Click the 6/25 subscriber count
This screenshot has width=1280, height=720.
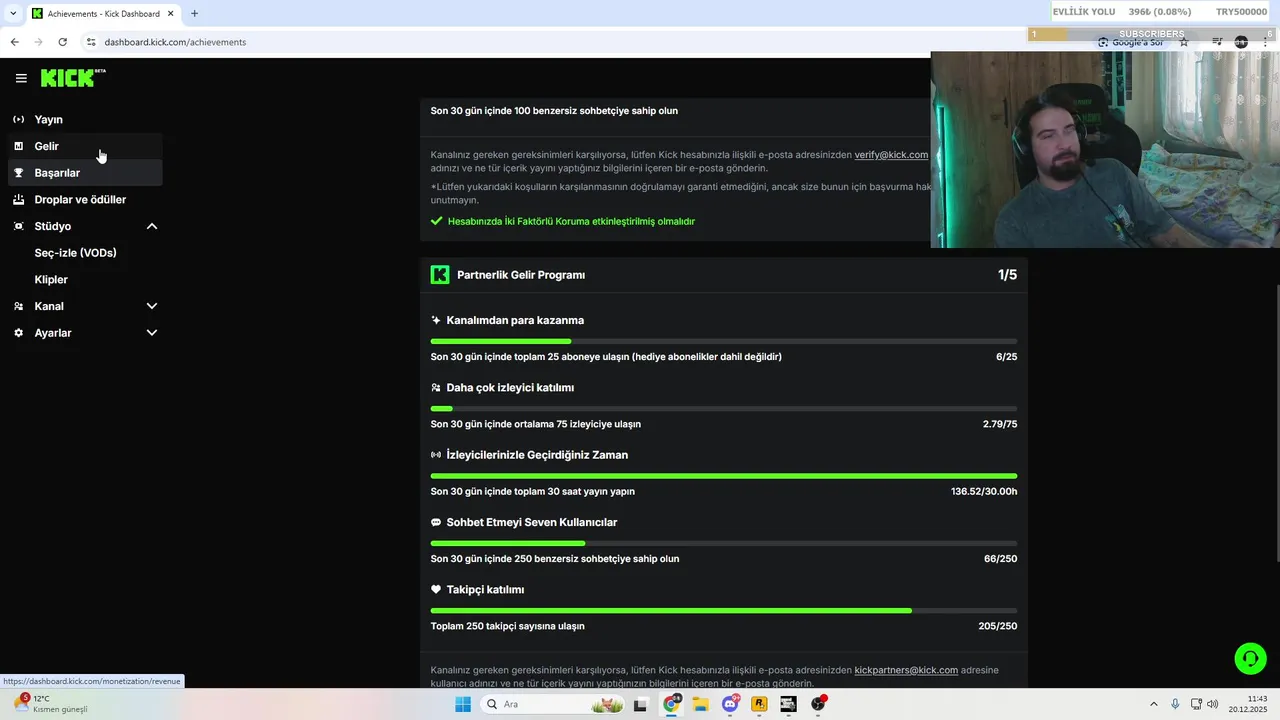(x=1006, y=357)
